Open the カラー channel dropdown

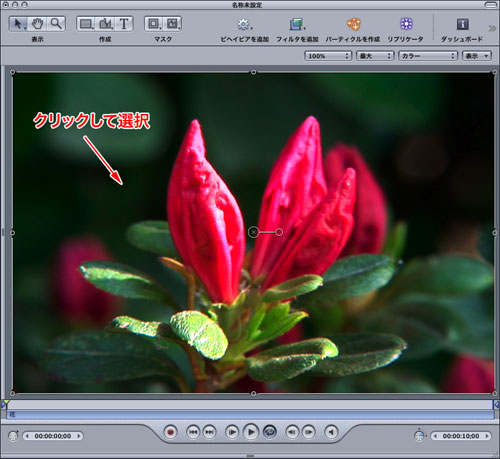[x=428, y=56]
